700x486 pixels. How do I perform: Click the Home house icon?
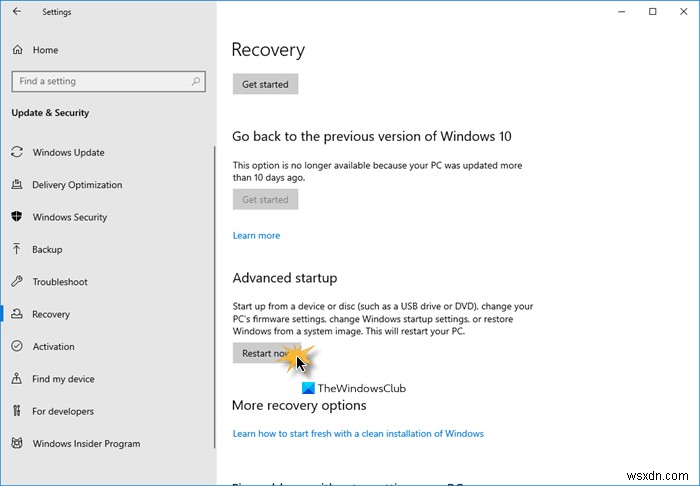17,50
